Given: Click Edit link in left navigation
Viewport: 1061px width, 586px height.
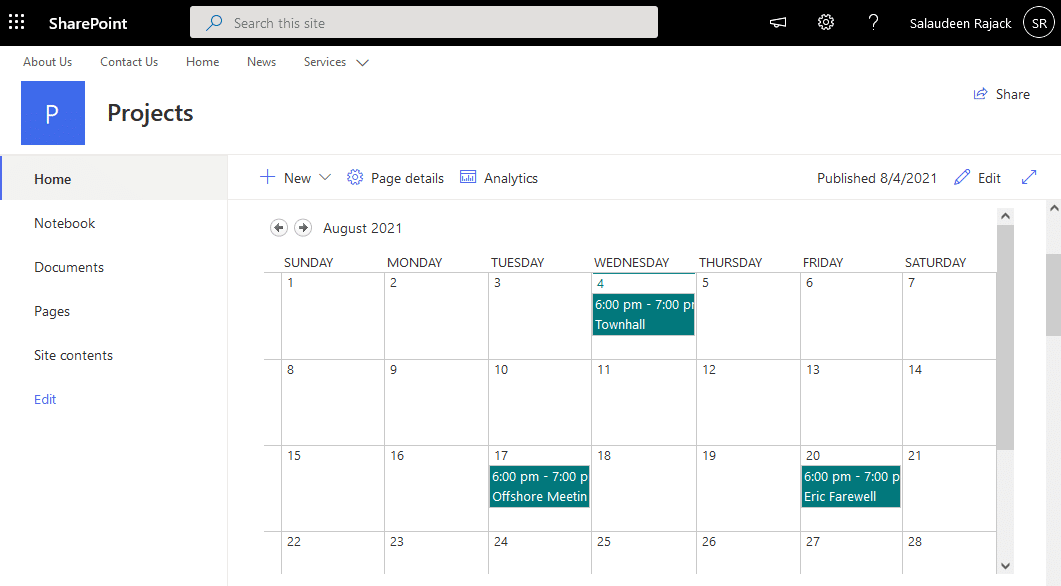Looking at the screenshot, I should 45,399.
